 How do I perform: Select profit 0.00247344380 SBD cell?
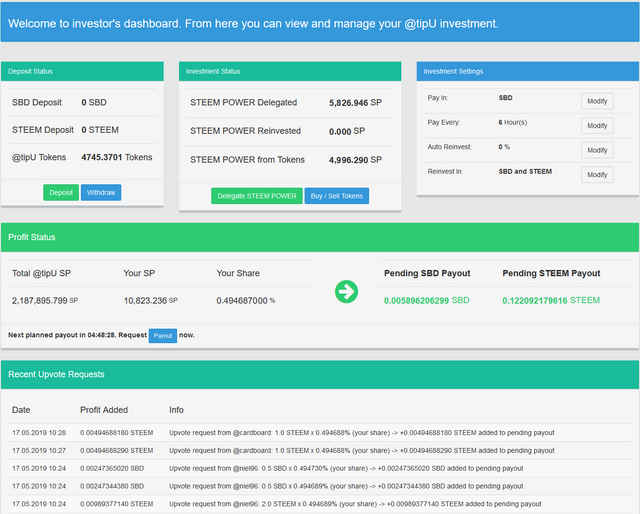[112, 486]
